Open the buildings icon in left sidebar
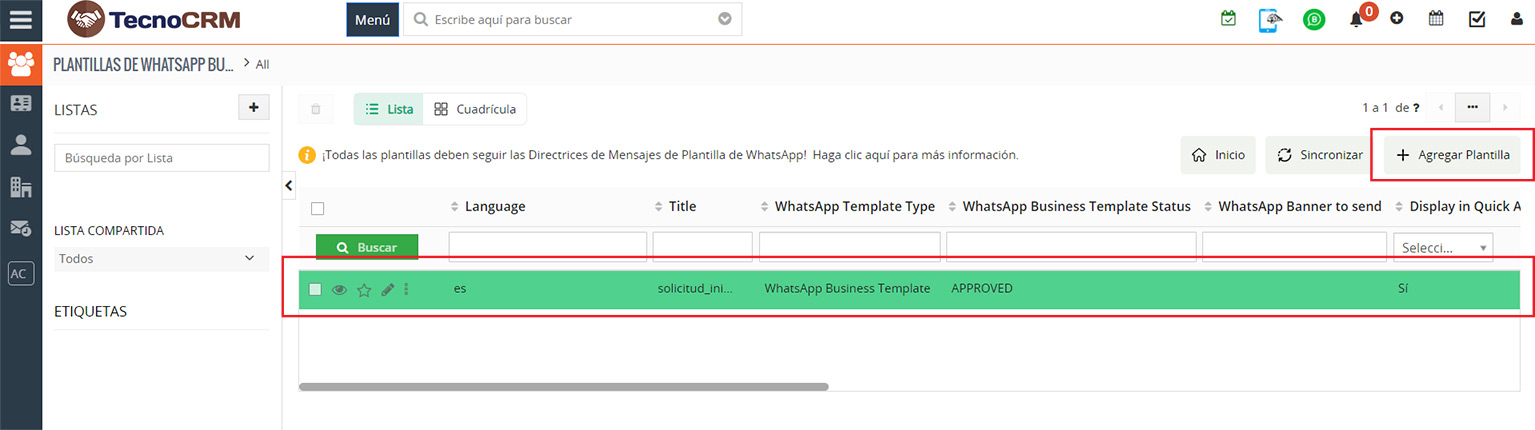 (x=20, y=186)
